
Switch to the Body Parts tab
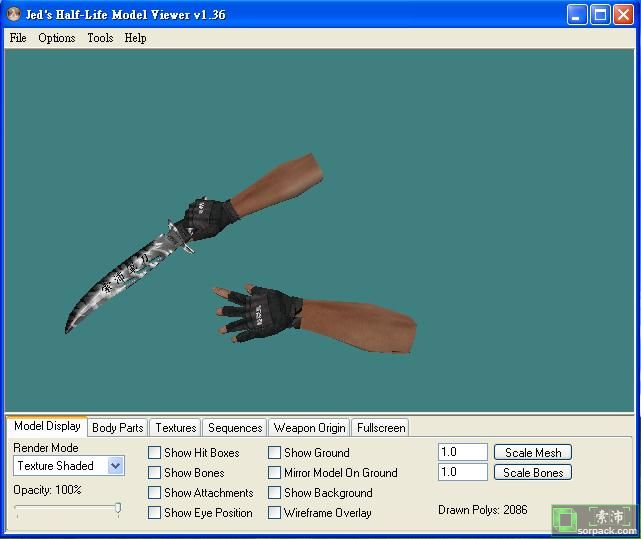point(117,428)
